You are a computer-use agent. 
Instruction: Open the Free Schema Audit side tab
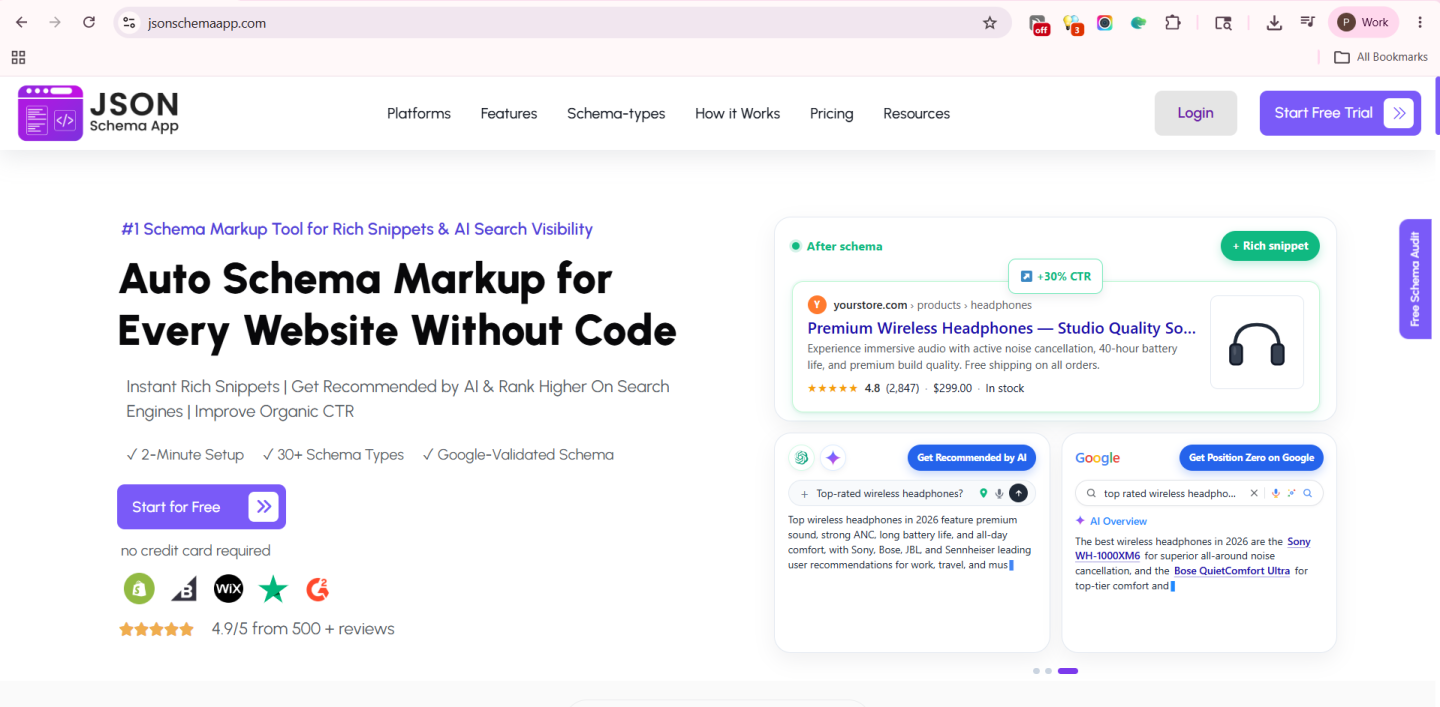point(1415,279)
